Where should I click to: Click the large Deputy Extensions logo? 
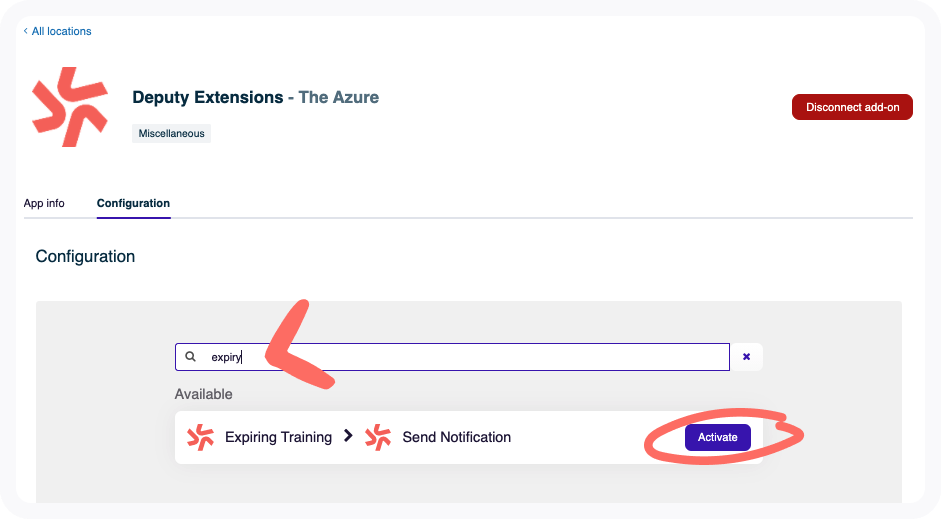click(70, 107)
